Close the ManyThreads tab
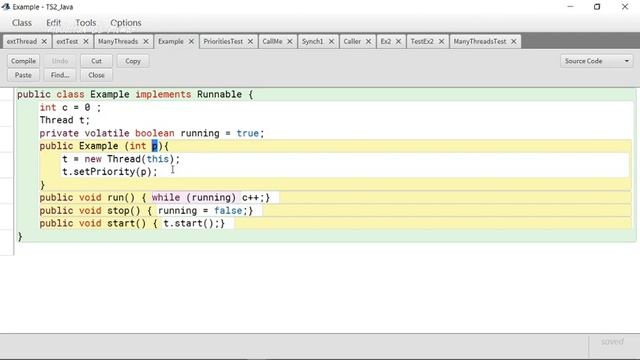 [x=146, y=42]
